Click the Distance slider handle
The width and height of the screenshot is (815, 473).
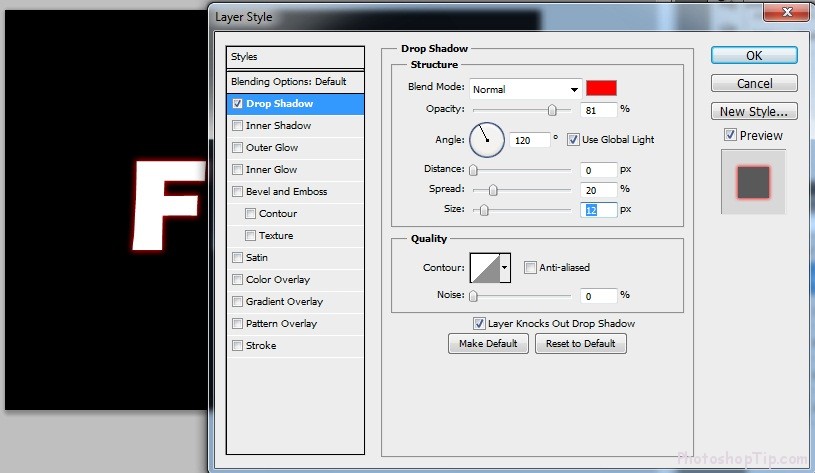[x=473, y=170]
